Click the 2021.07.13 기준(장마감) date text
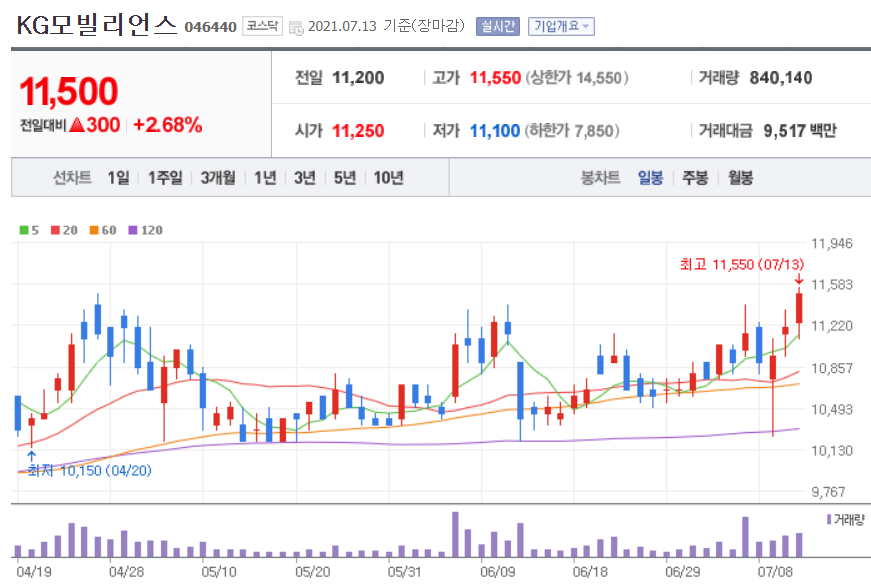Screen dimensions: 871x587 (387, 26)
